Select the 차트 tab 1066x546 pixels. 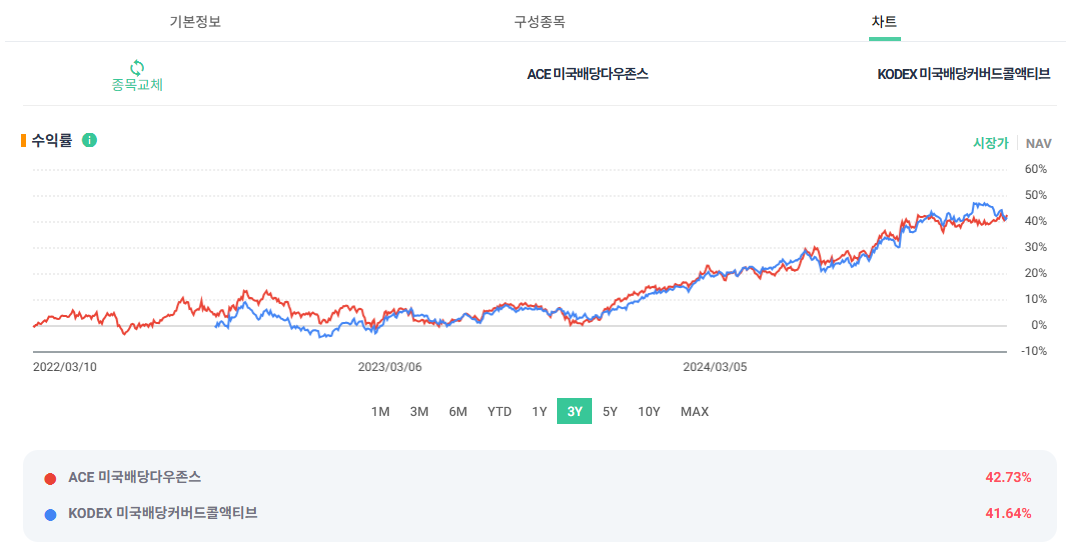click(x=884, y=22)
